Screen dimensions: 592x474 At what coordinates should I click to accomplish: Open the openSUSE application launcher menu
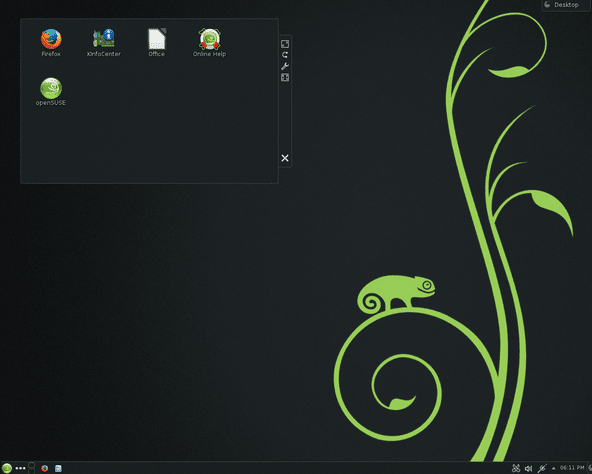(x=7, y=468)
